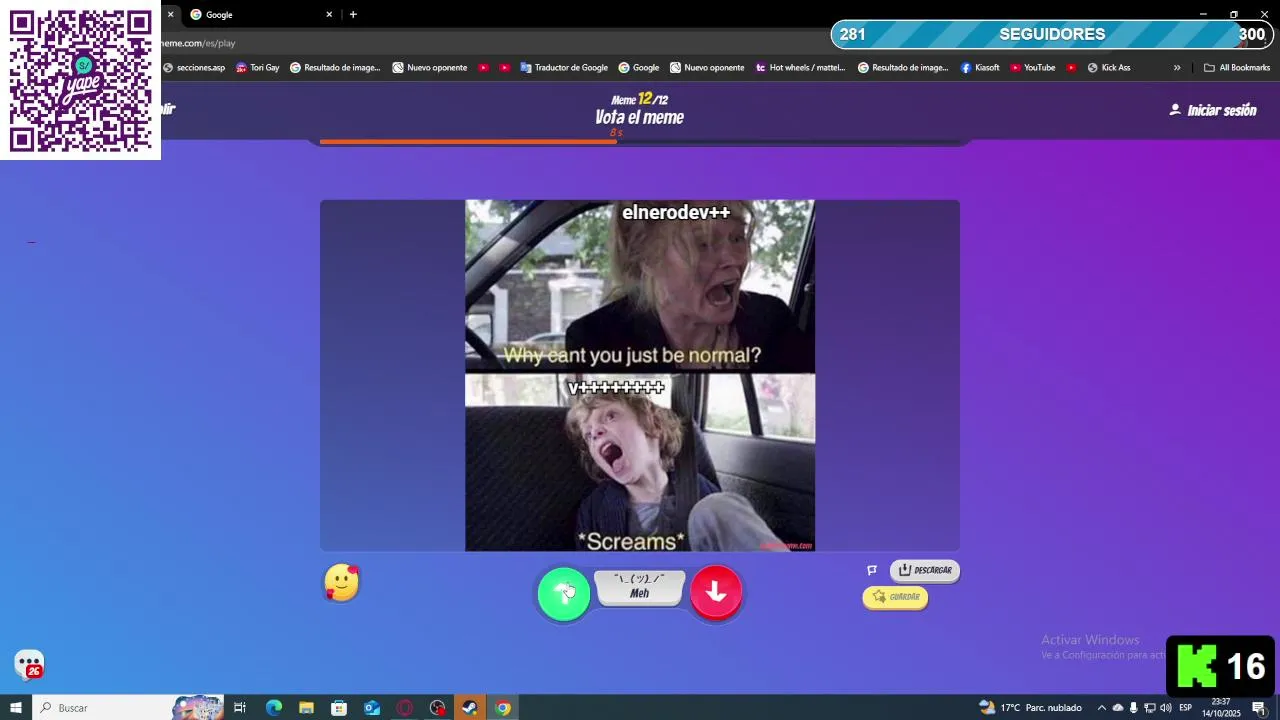
Task: Open Microsoft Store from taskbar
Action: click(x=339, y=708)
